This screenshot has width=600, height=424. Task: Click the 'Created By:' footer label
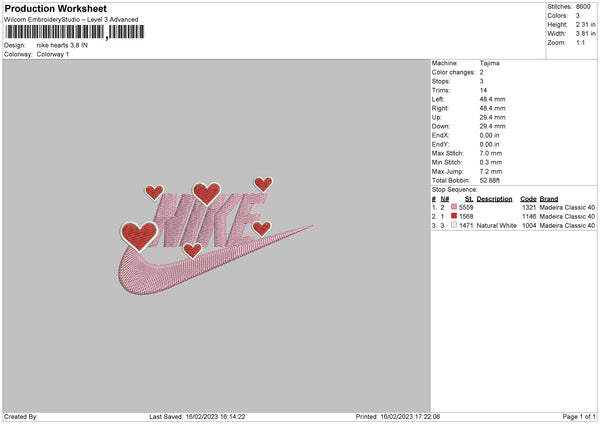coord(21,417)
